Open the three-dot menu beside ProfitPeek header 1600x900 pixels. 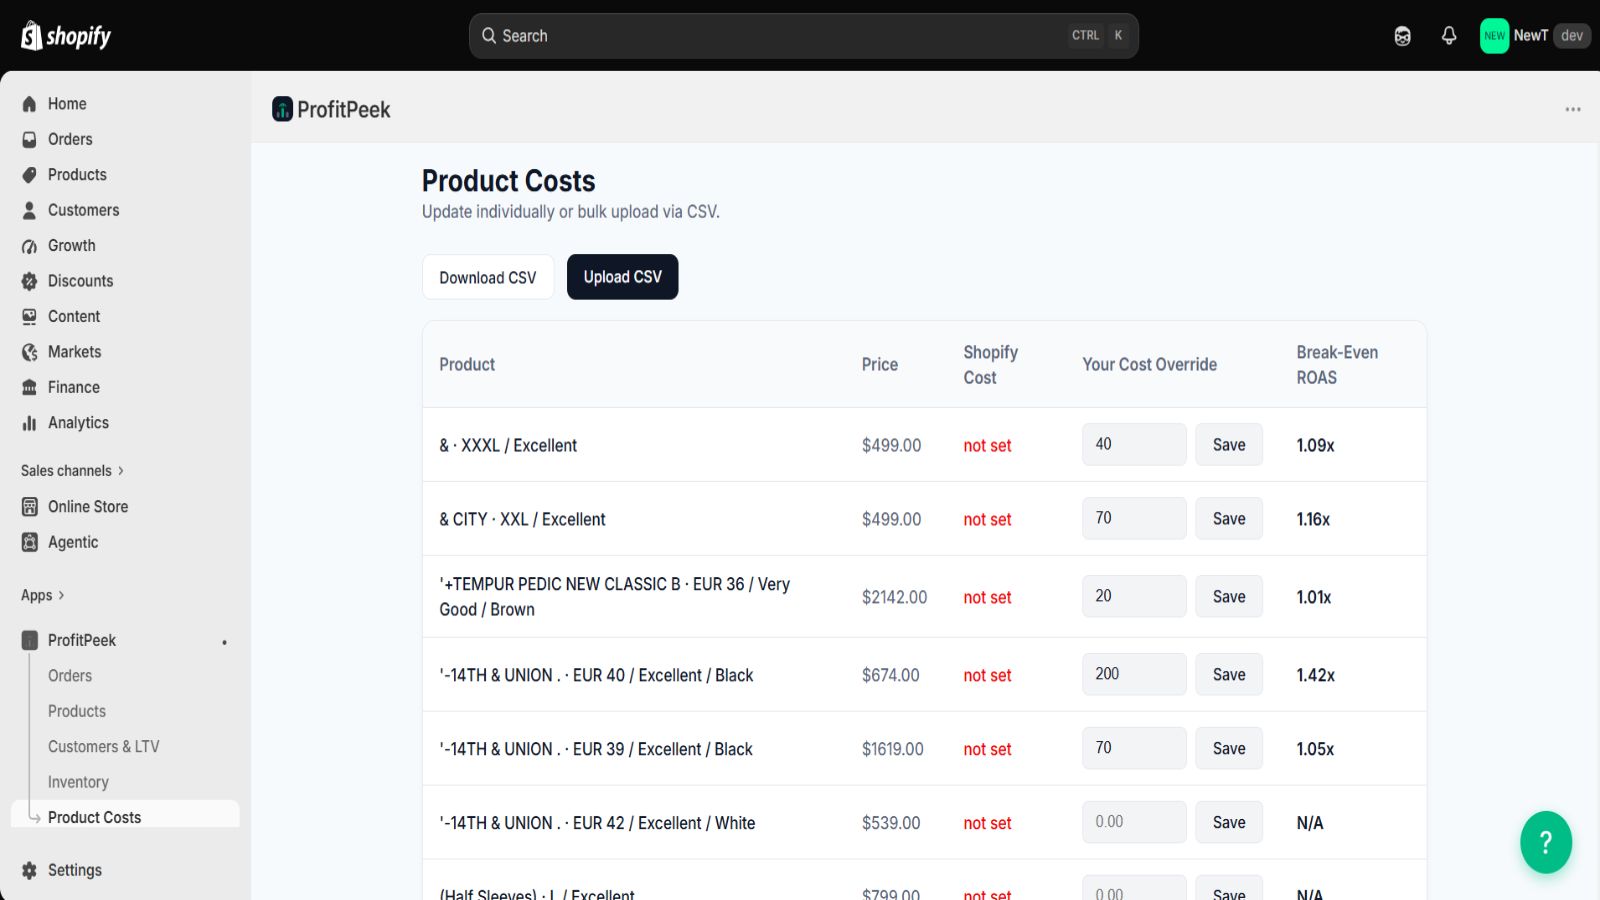[1573, 109]
